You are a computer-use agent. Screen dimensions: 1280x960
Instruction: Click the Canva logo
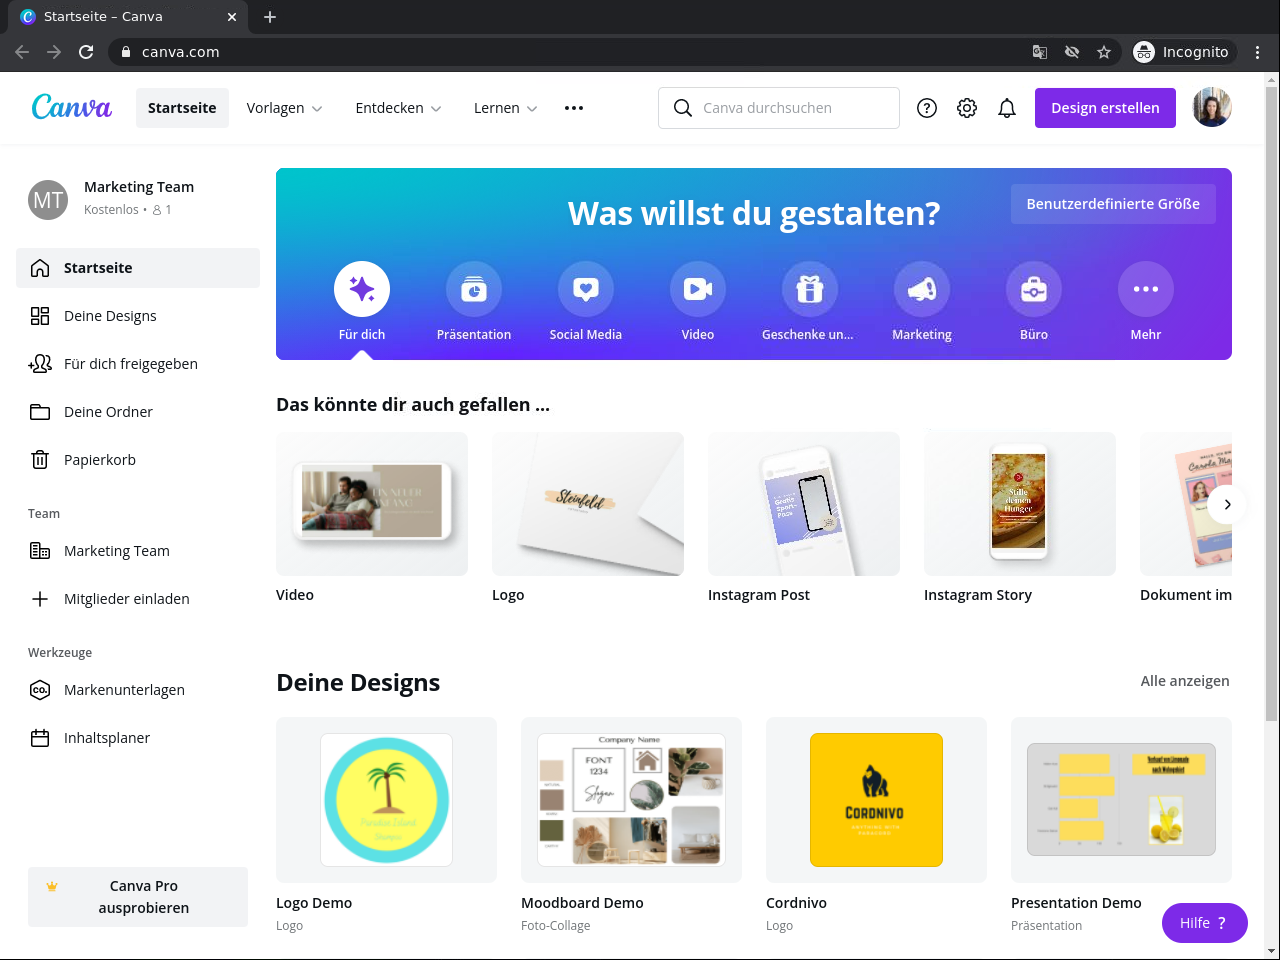72,107
